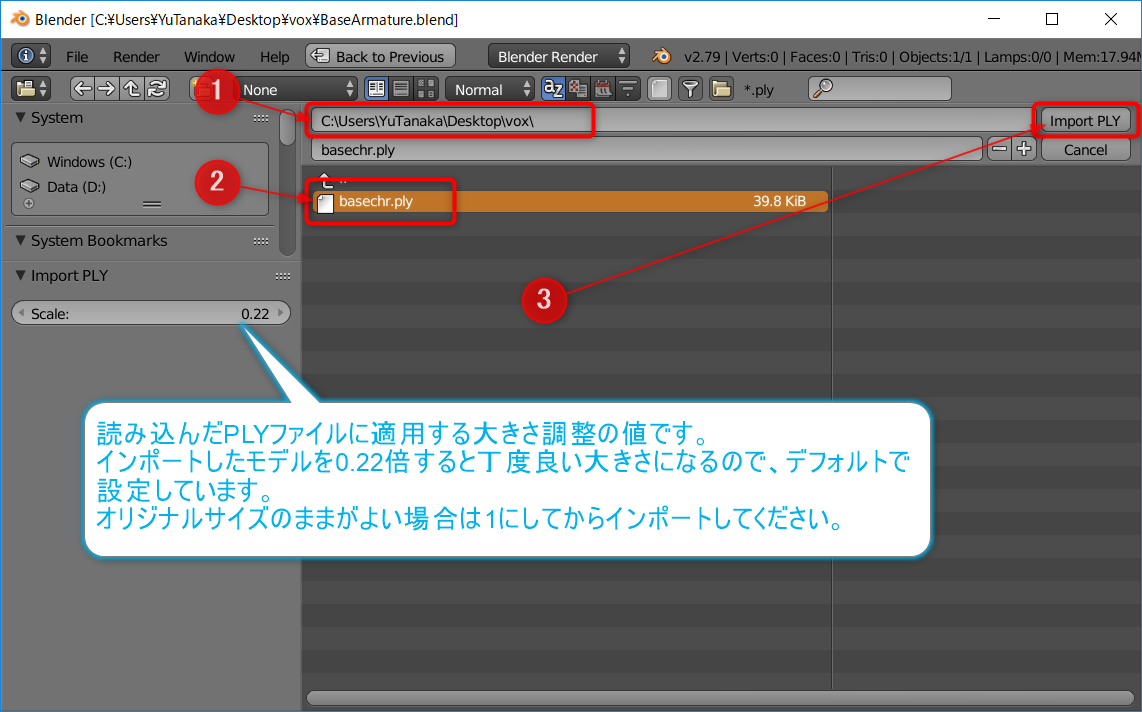Viewport: 1142px width, 712px height.
Task: Switch to long list display
Action: [401, 89]
